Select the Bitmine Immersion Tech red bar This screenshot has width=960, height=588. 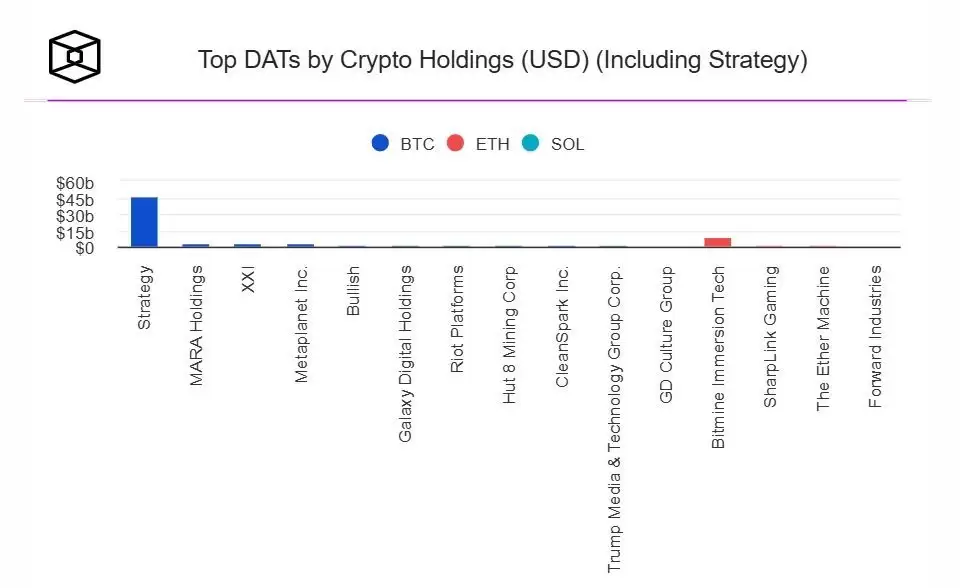pos(718,243)
